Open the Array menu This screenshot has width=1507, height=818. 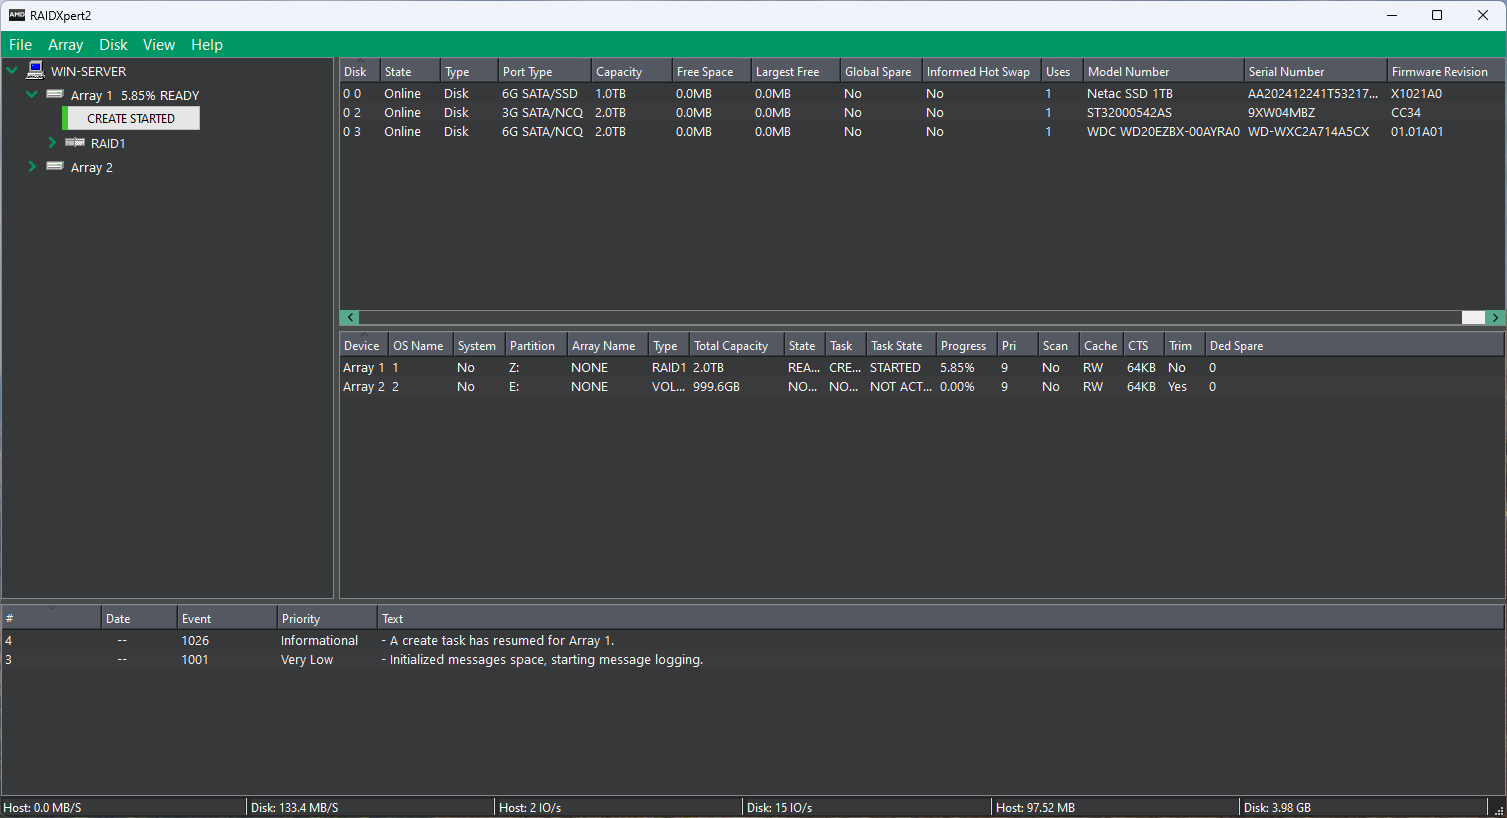[x=65, y=45]
